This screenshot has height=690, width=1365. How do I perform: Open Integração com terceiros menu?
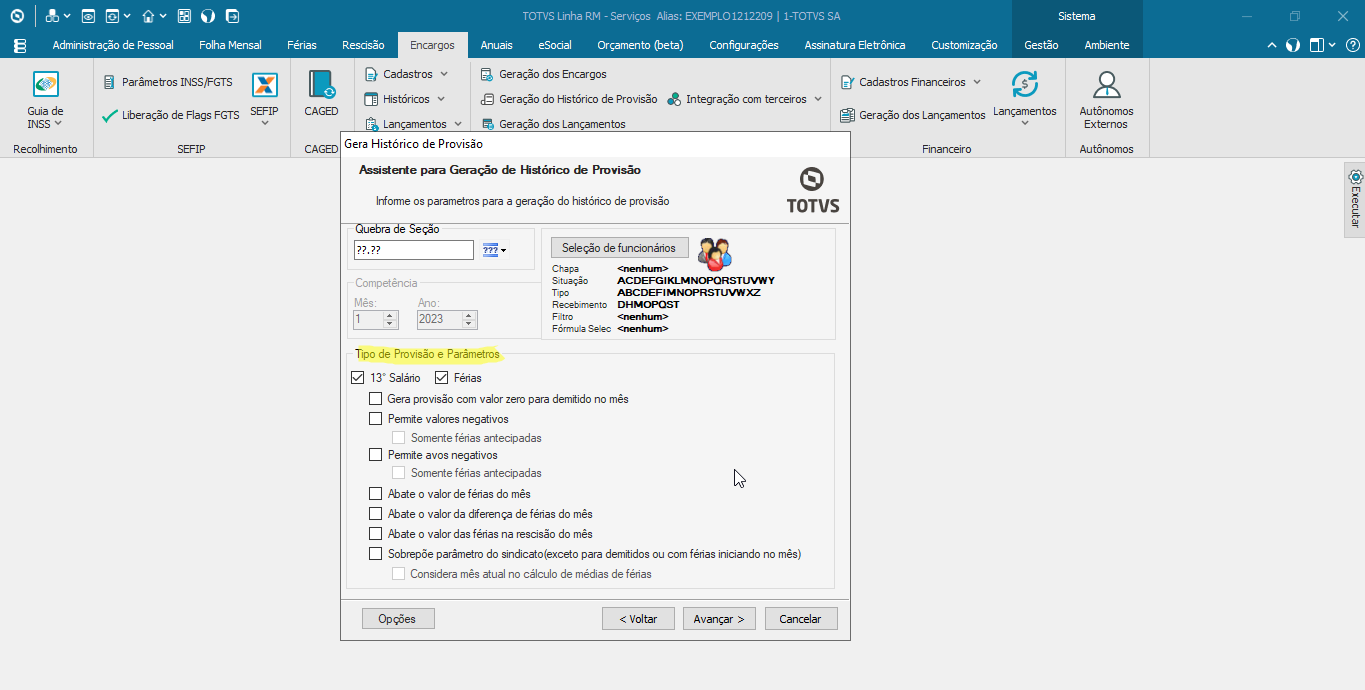[745, 99]
